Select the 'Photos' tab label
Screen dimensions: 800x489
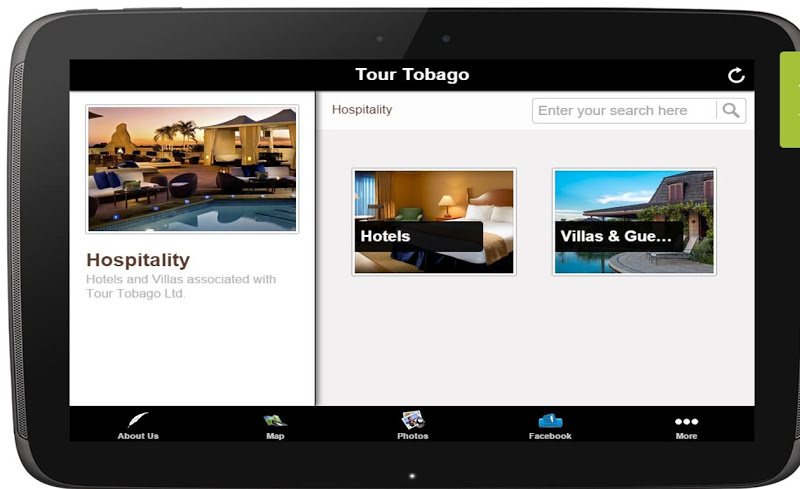pos(413,436)
